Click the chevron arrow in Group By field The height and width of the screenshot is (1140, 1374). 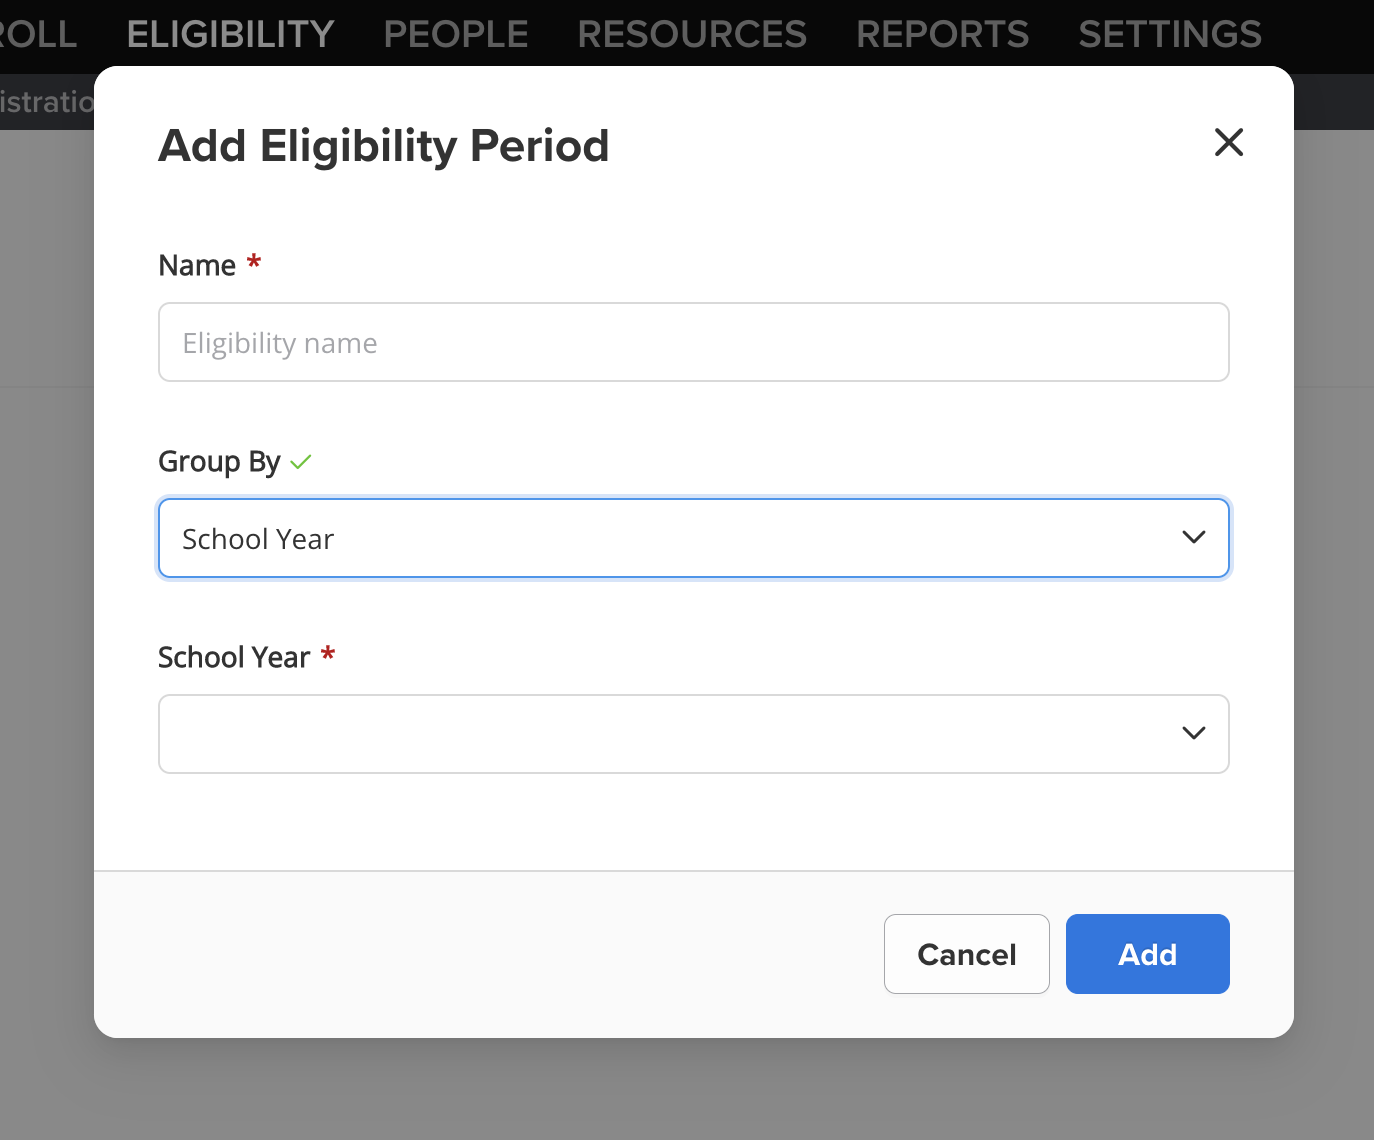click(1193, 538)
